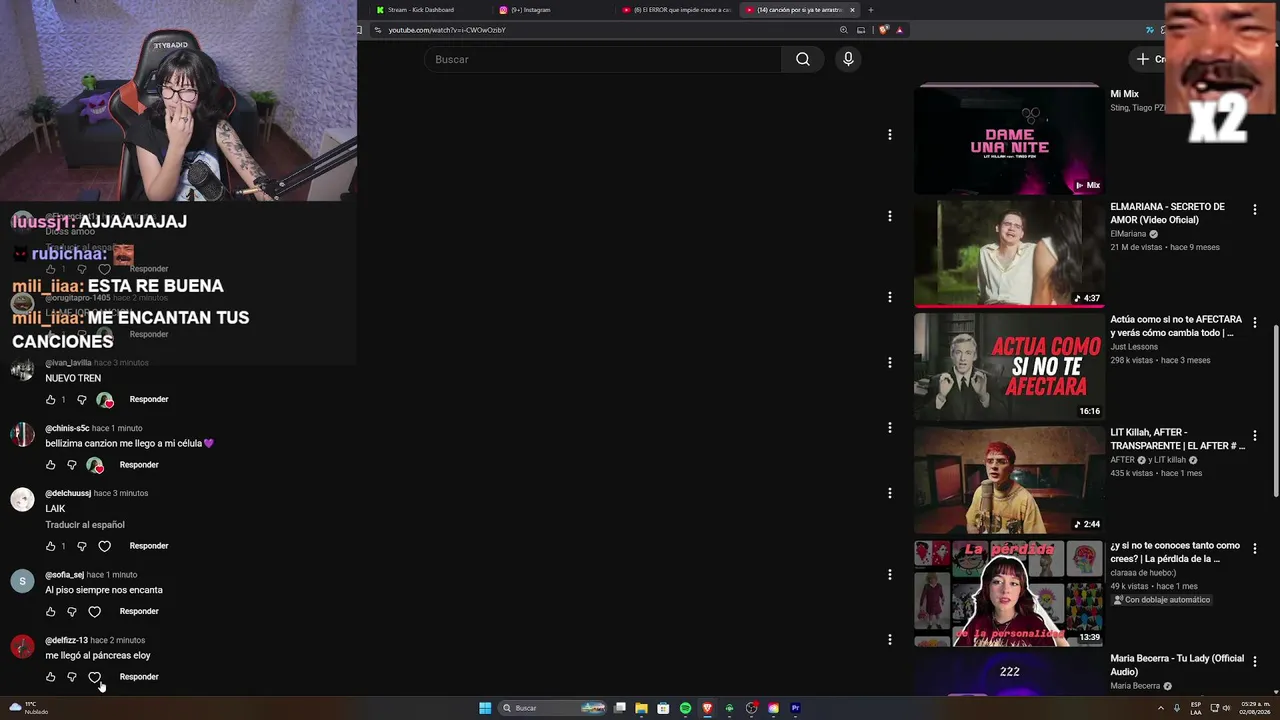Reply to the LAIK comment

[x=149, y=546]
